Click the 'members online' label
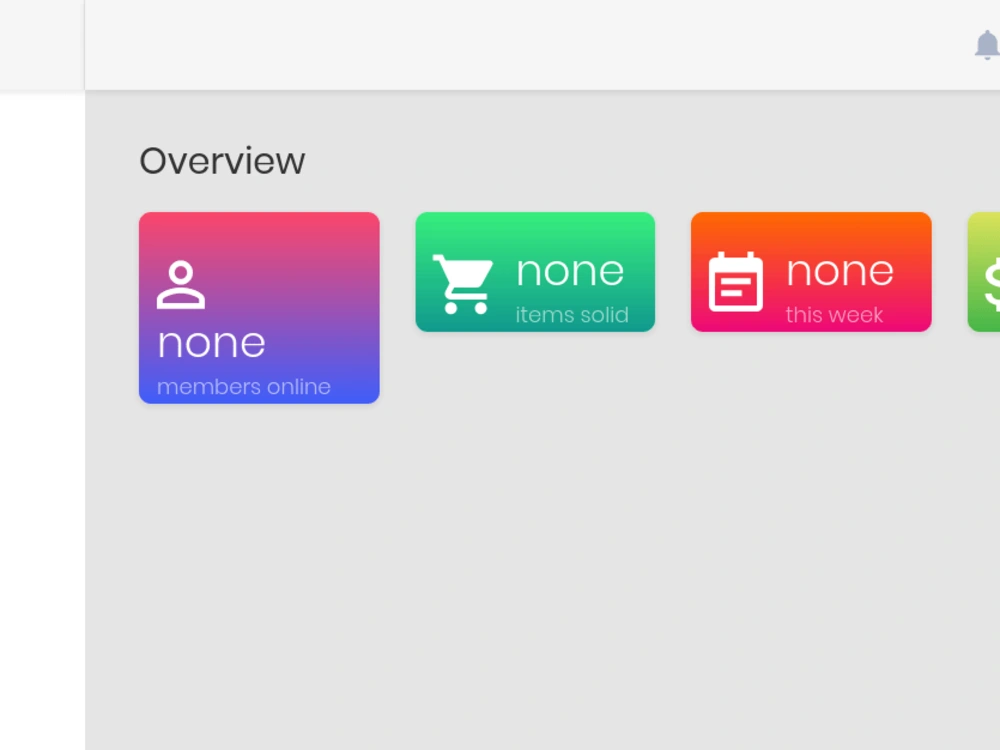The height and width of the screenshot is (750, 1000). pos(243,387)
